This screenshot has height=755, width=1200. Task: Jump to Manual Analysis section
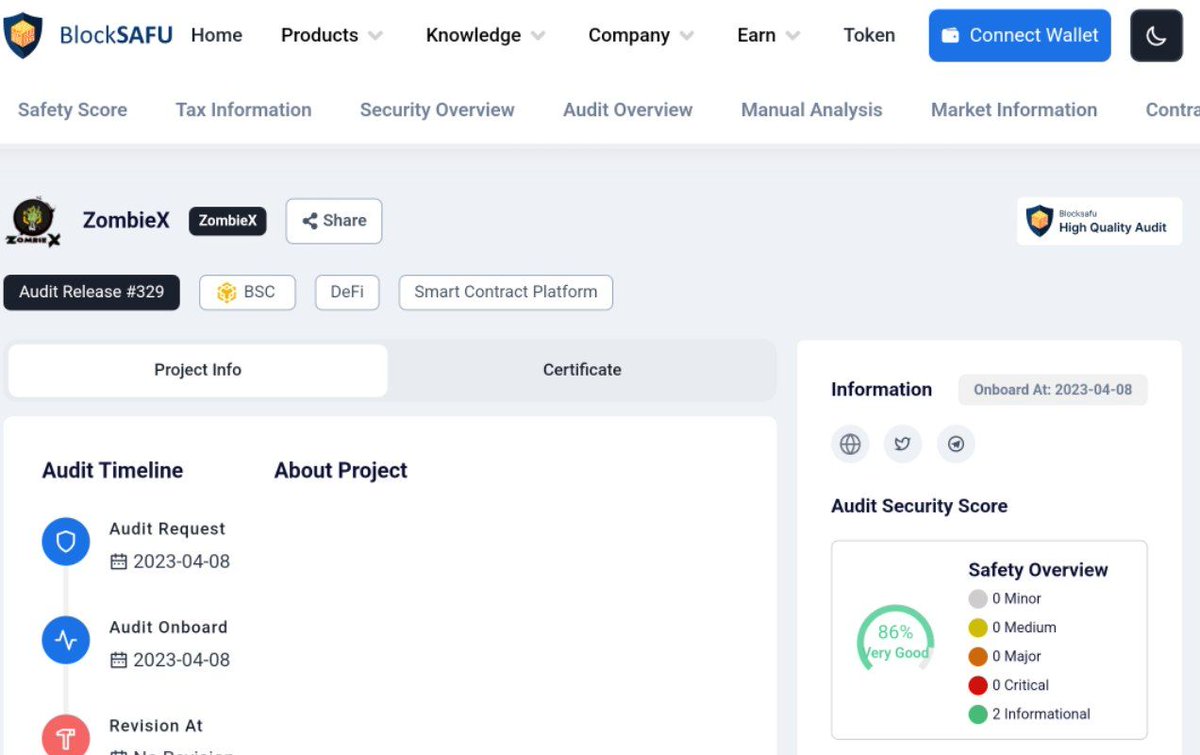[x=812, y=110]
